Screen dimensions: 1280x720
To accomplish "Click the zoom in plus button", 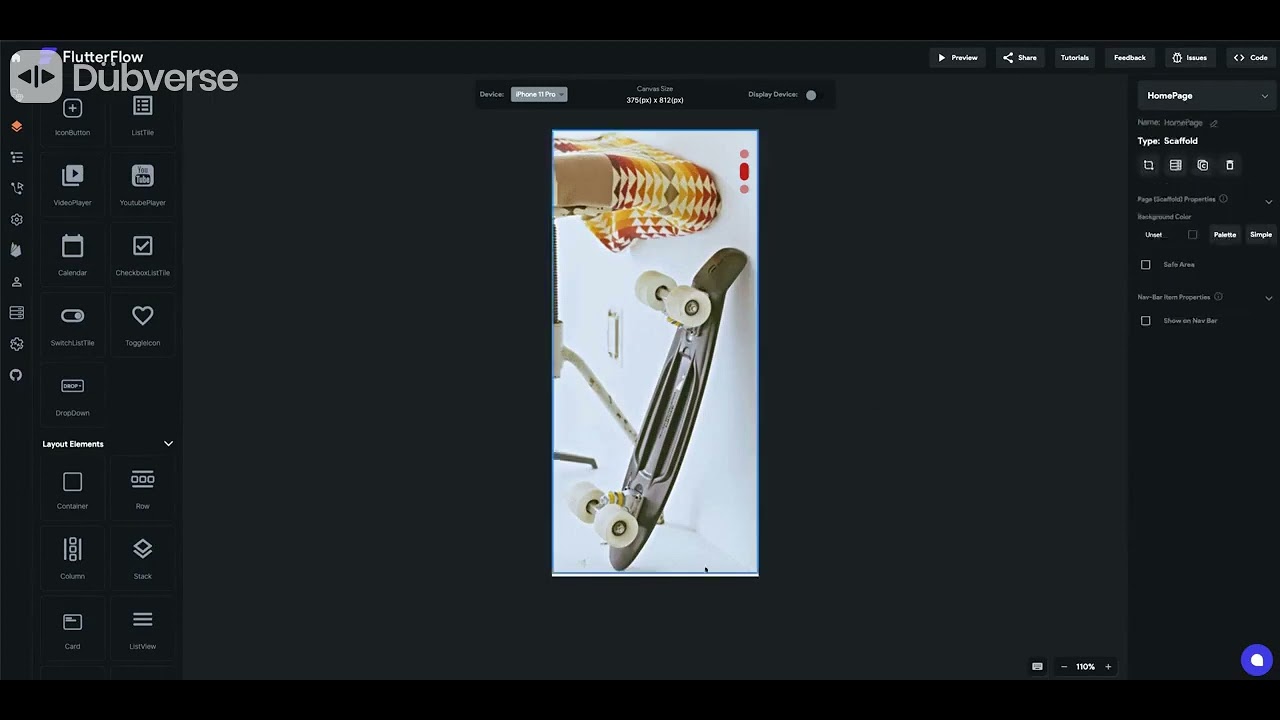I will [x=1108, y=667].
